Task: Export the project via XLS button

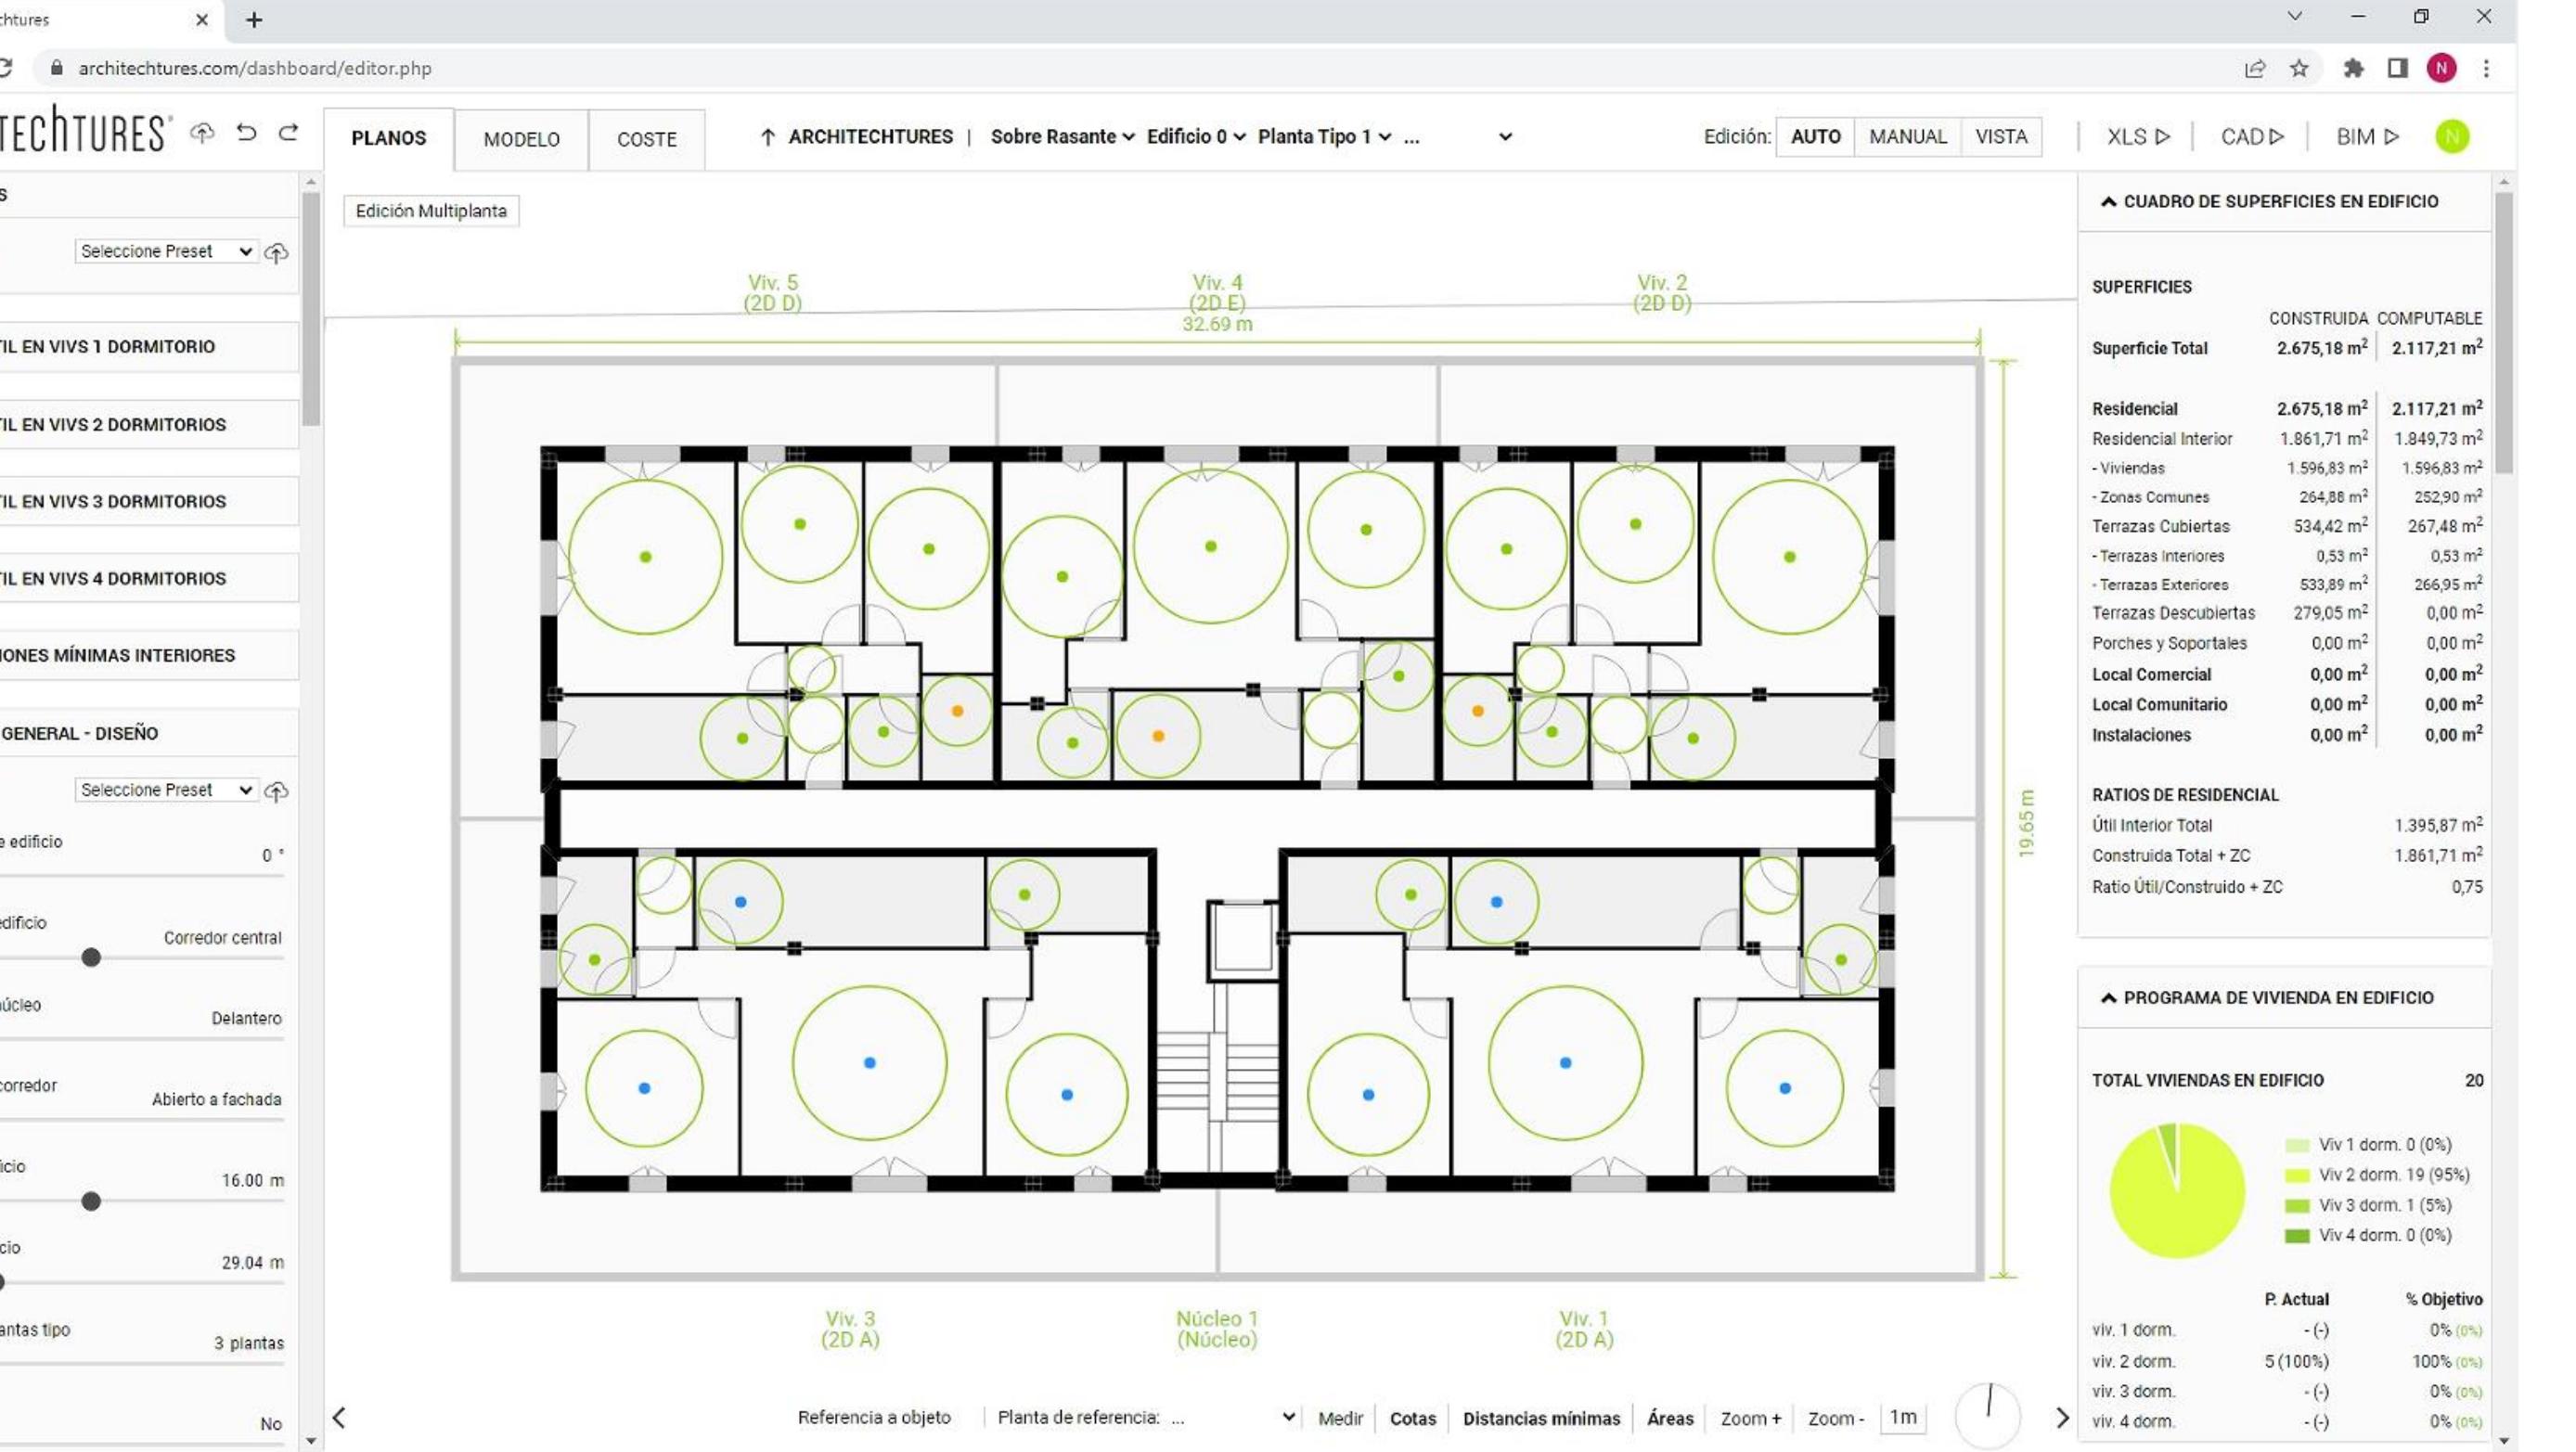Action: click(x=2137, y=137)
